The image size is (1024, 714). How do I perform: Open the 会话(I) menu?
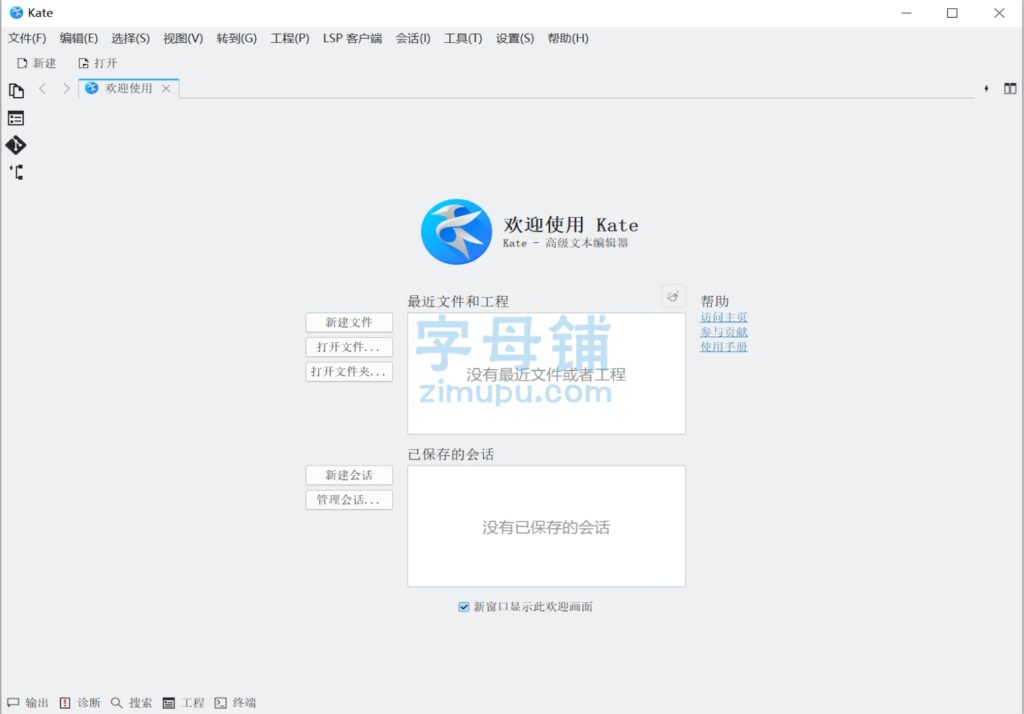(413, 38)
